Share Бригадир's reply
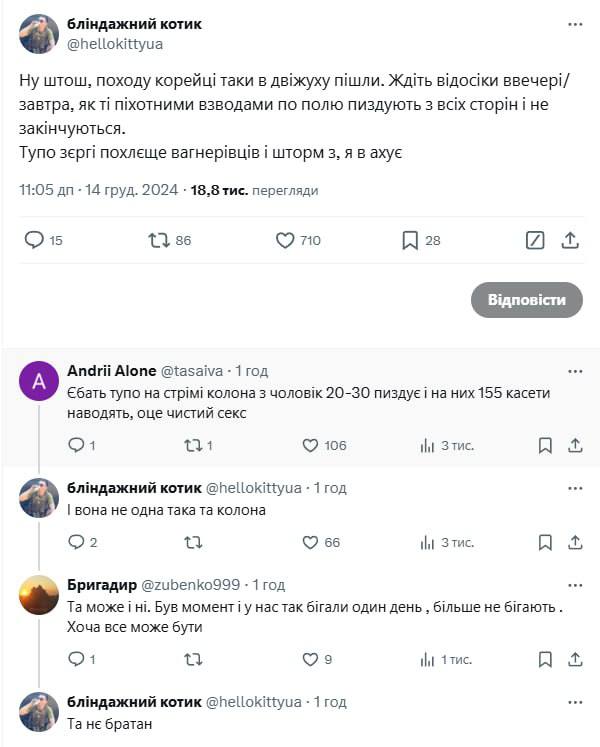The height and width of the screenshot is (747, 600). click(x=575, y=659)
